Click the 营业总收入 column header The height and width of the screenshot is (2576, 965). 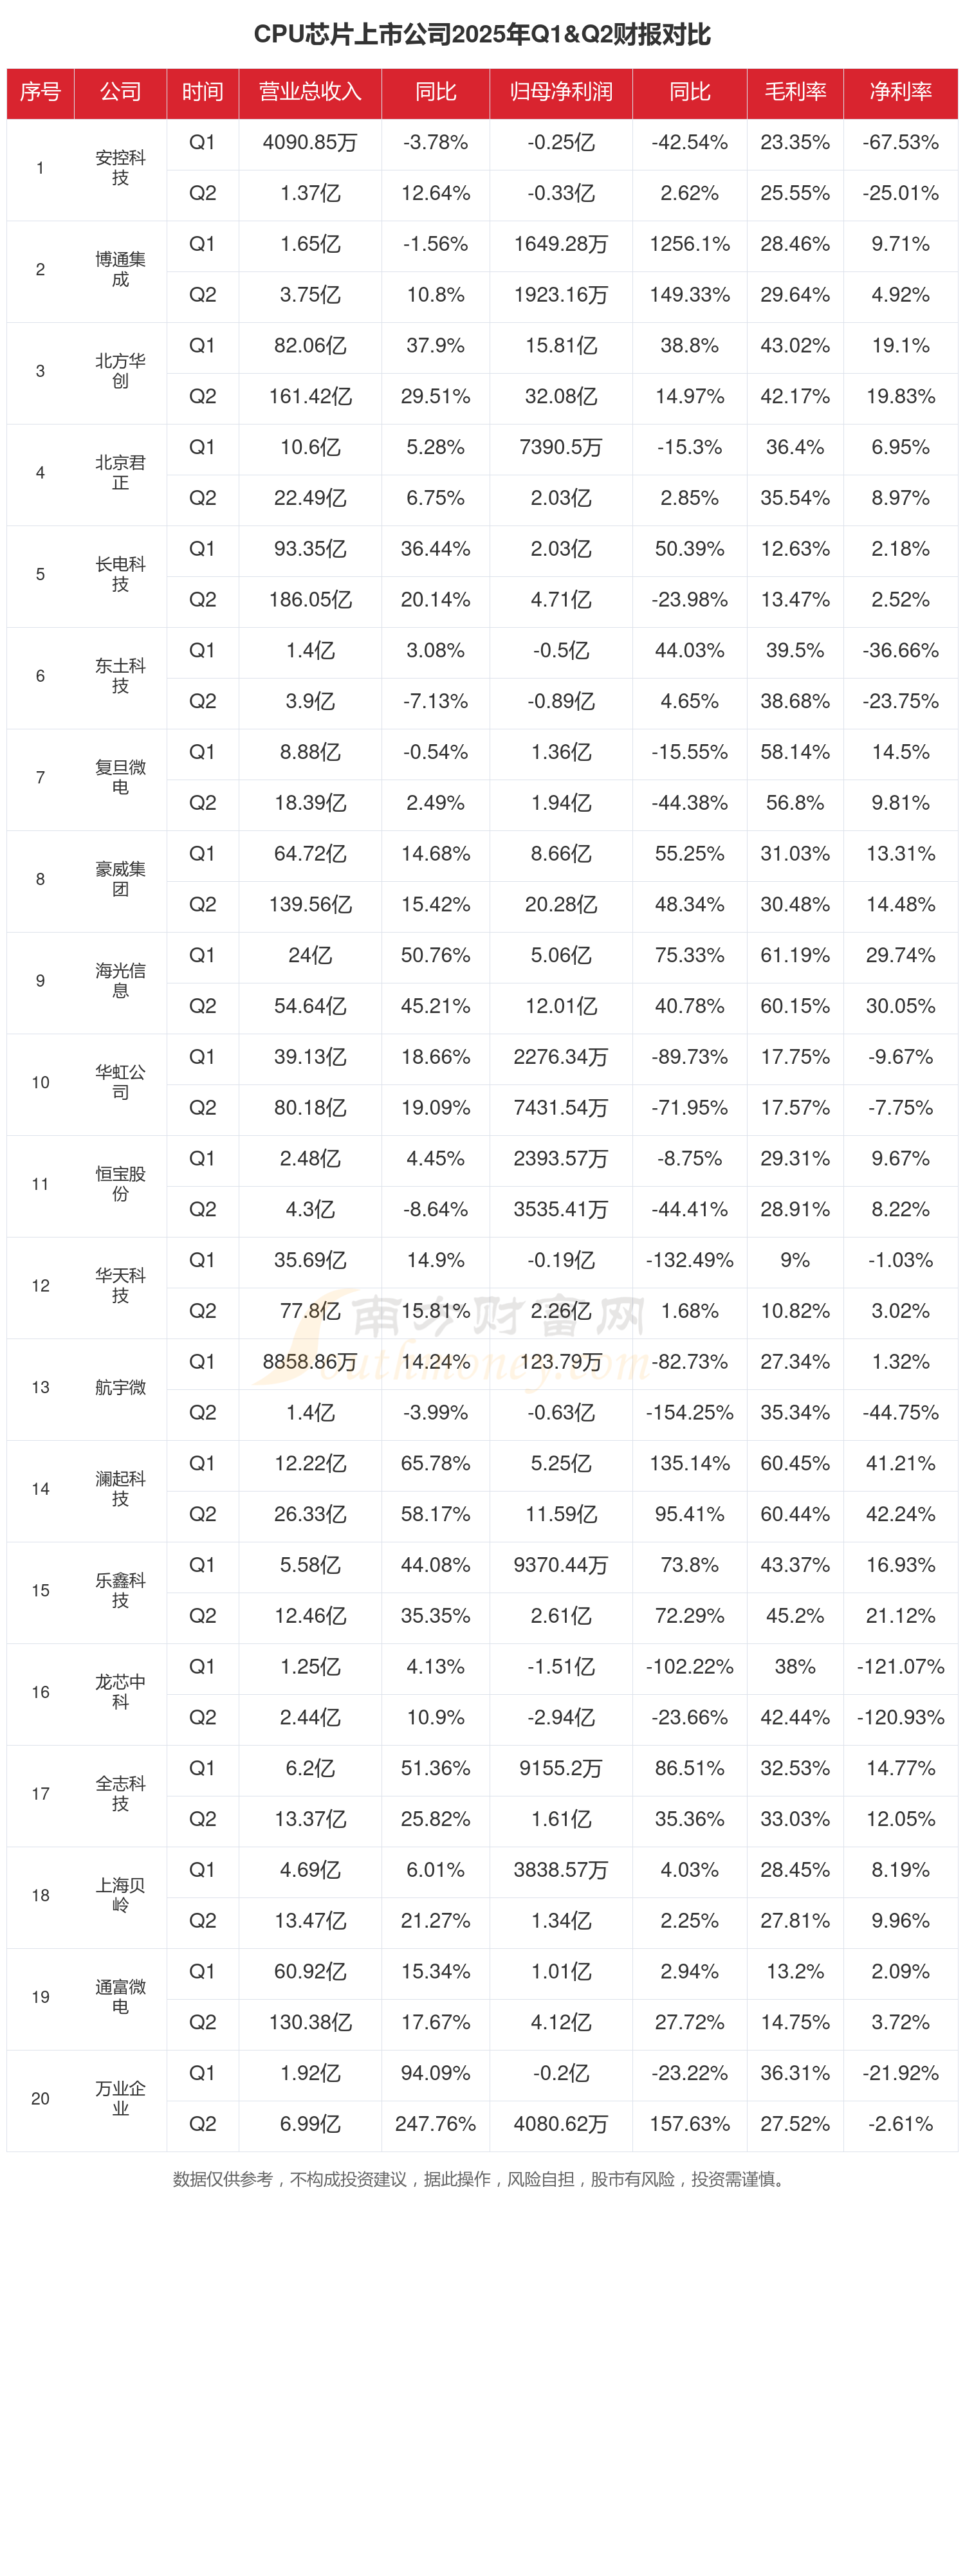point(310,92)
